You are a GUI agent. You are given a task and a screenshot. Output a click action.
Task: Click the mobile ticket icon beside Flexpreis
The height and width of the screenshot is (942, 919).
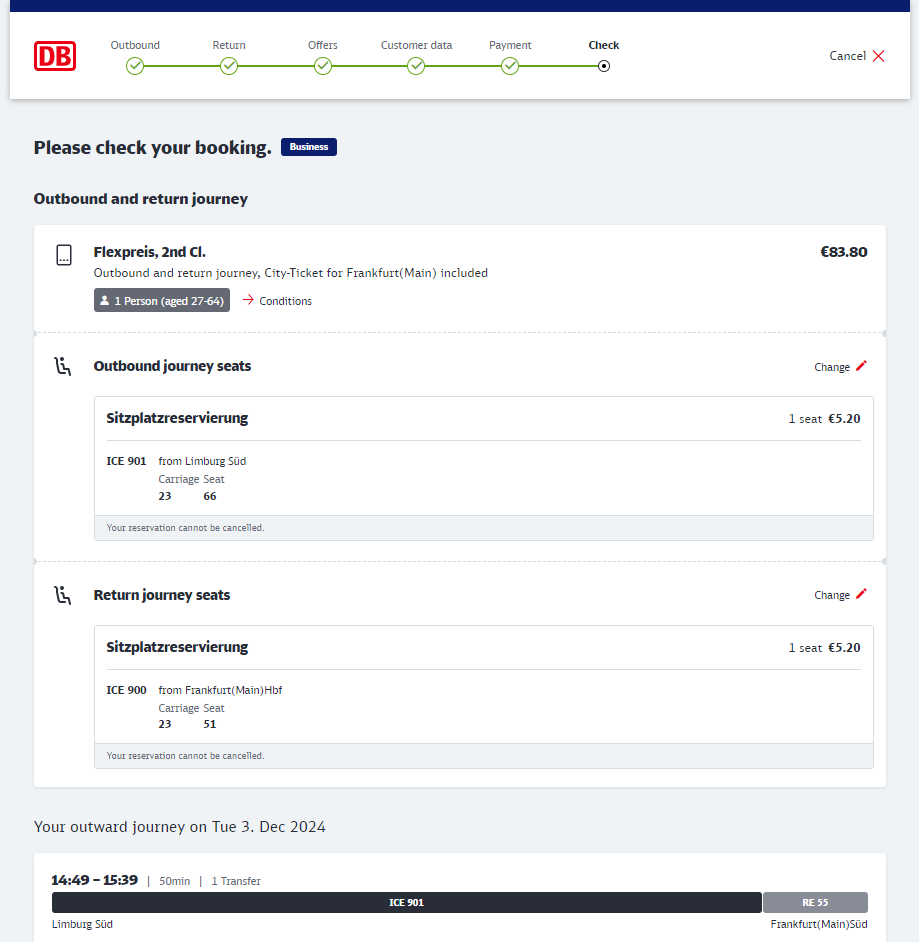click(64, 255)
